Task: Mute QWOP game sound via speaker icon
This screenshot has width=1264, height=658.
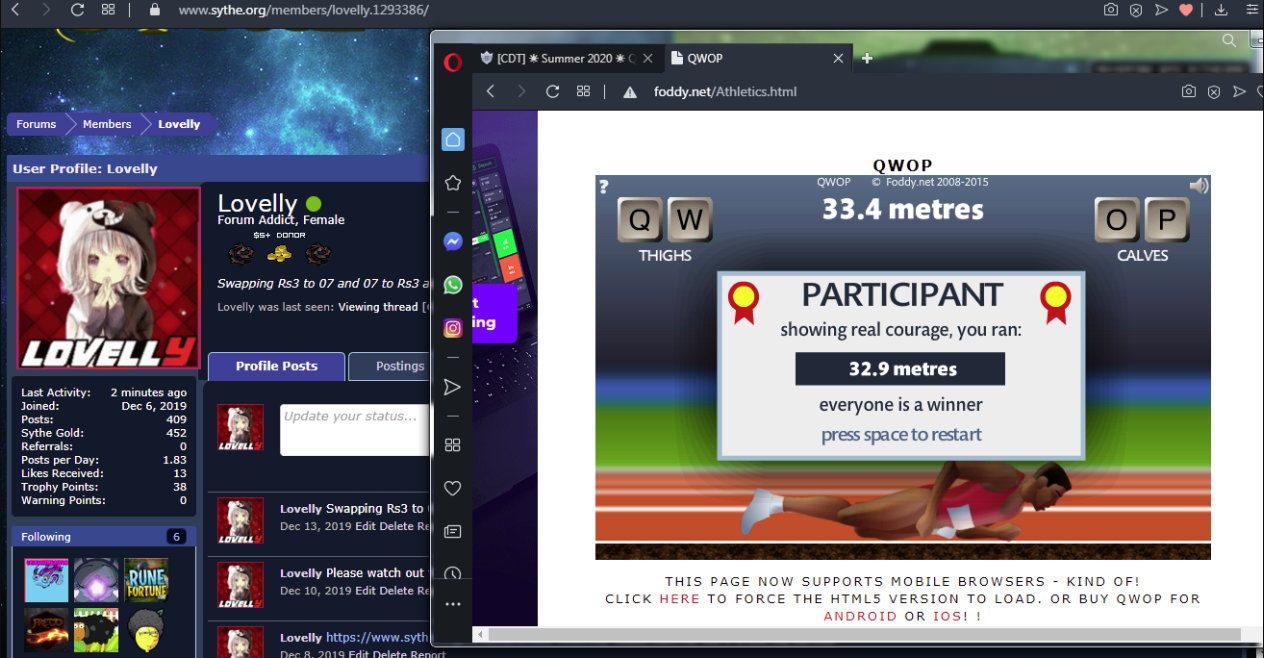Action: 1198,185
